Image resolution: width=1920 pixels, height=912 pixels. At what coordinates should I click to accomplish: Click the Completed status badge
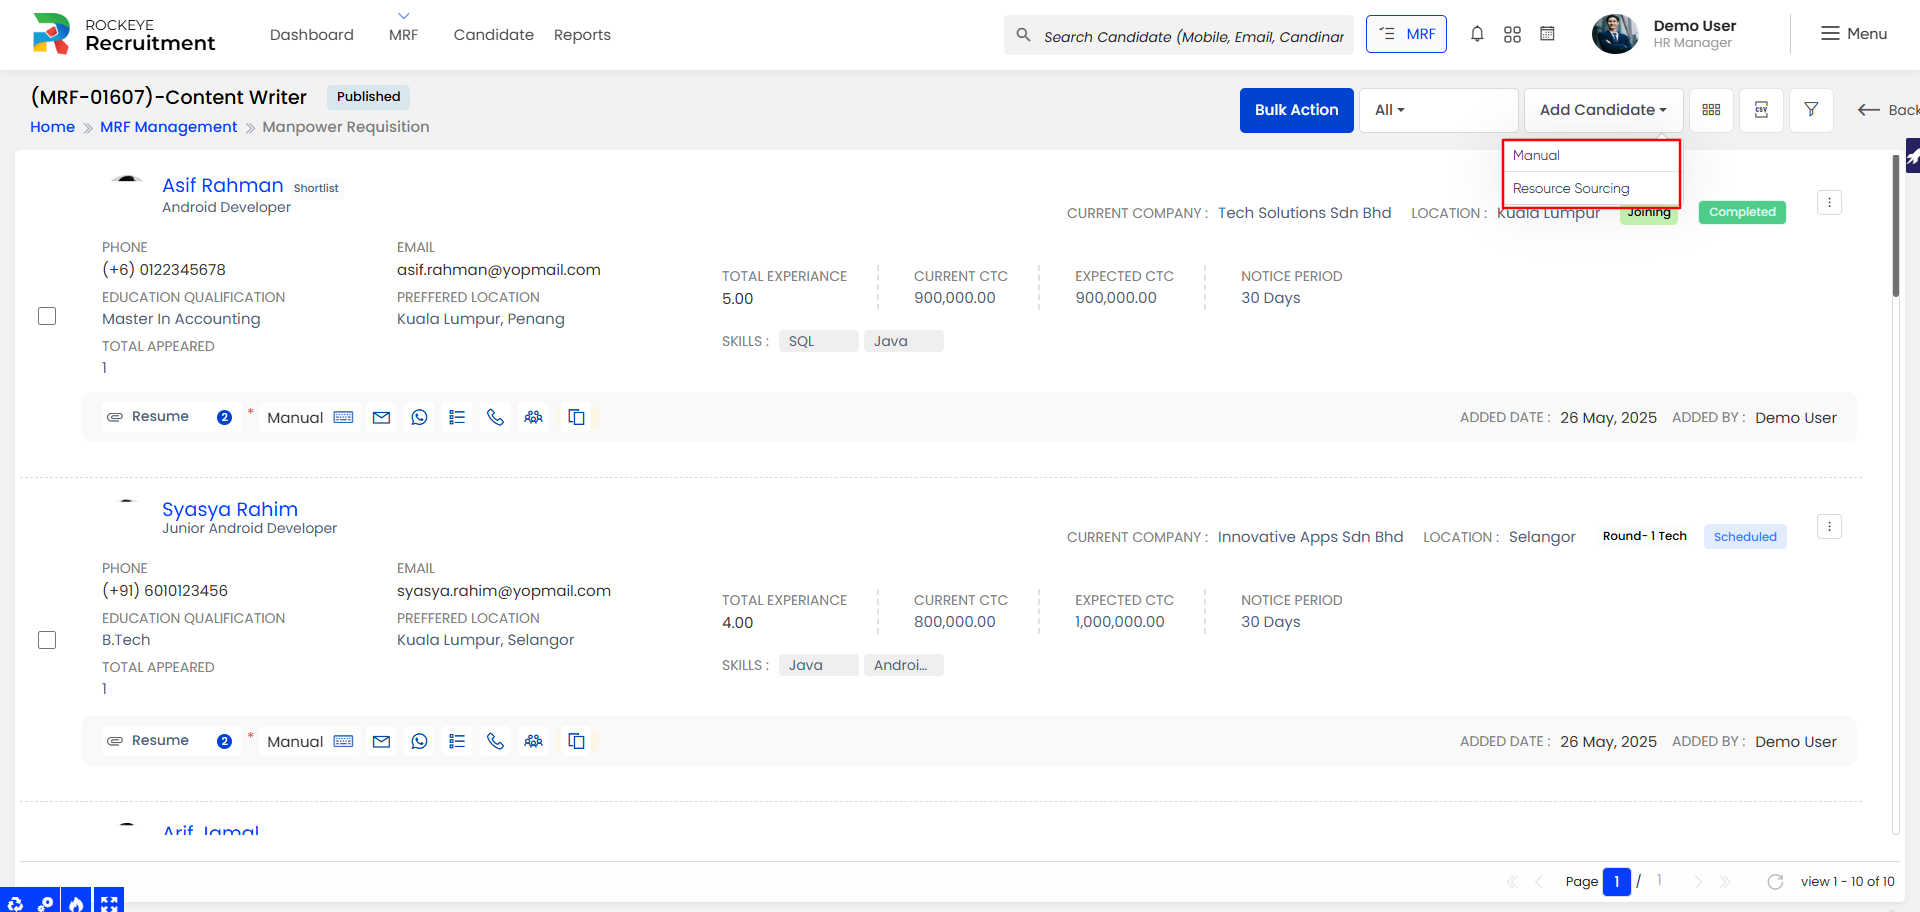pos(1742,212)
